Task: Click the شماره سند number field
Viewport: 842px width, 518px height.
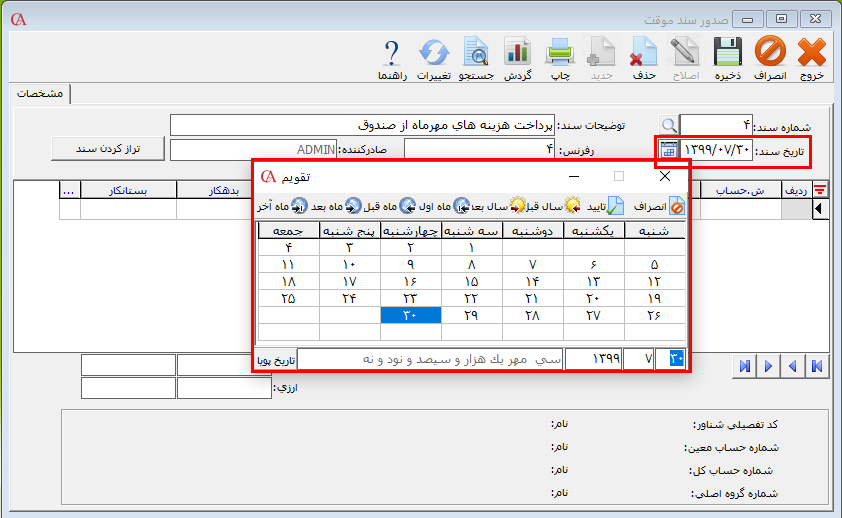Action: tap(716, 125)
